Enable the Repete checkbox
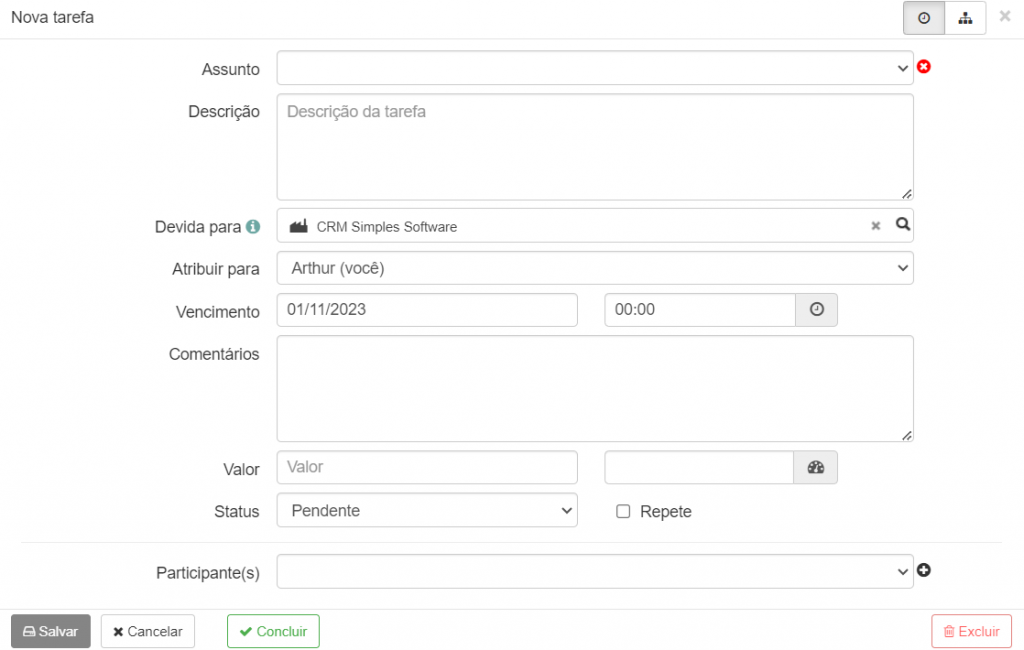The width and height of the screenshot is (1024, 650). pos(623,512)
